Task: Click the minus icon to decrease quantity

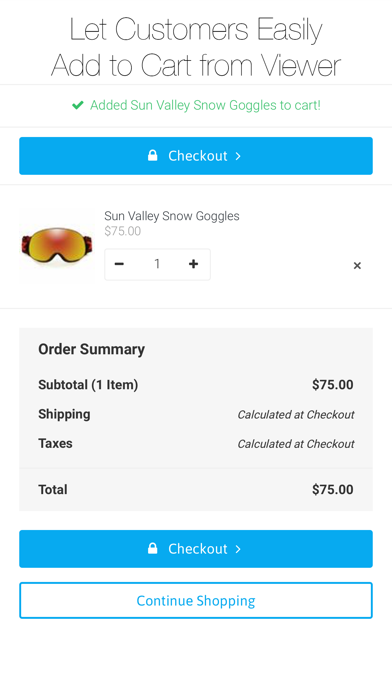Action: point(119,264)
